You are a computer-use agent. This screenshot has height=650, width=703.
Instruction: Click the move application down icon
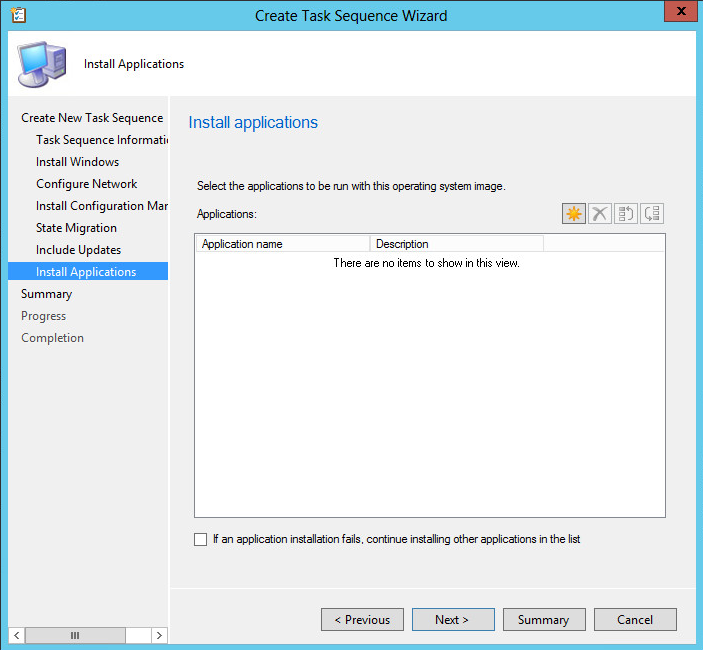[x=652, y=213]
